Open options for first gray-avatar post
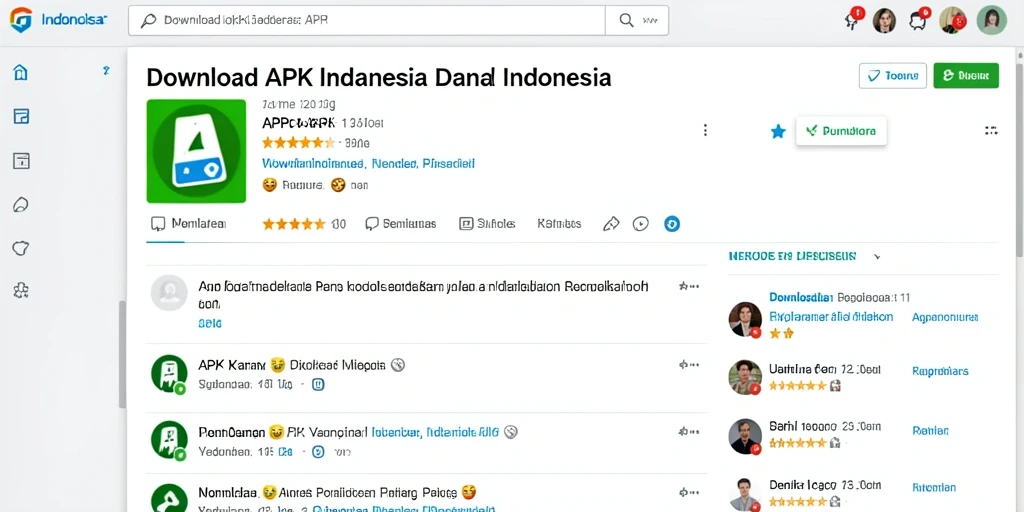 [x=689, y=286]
